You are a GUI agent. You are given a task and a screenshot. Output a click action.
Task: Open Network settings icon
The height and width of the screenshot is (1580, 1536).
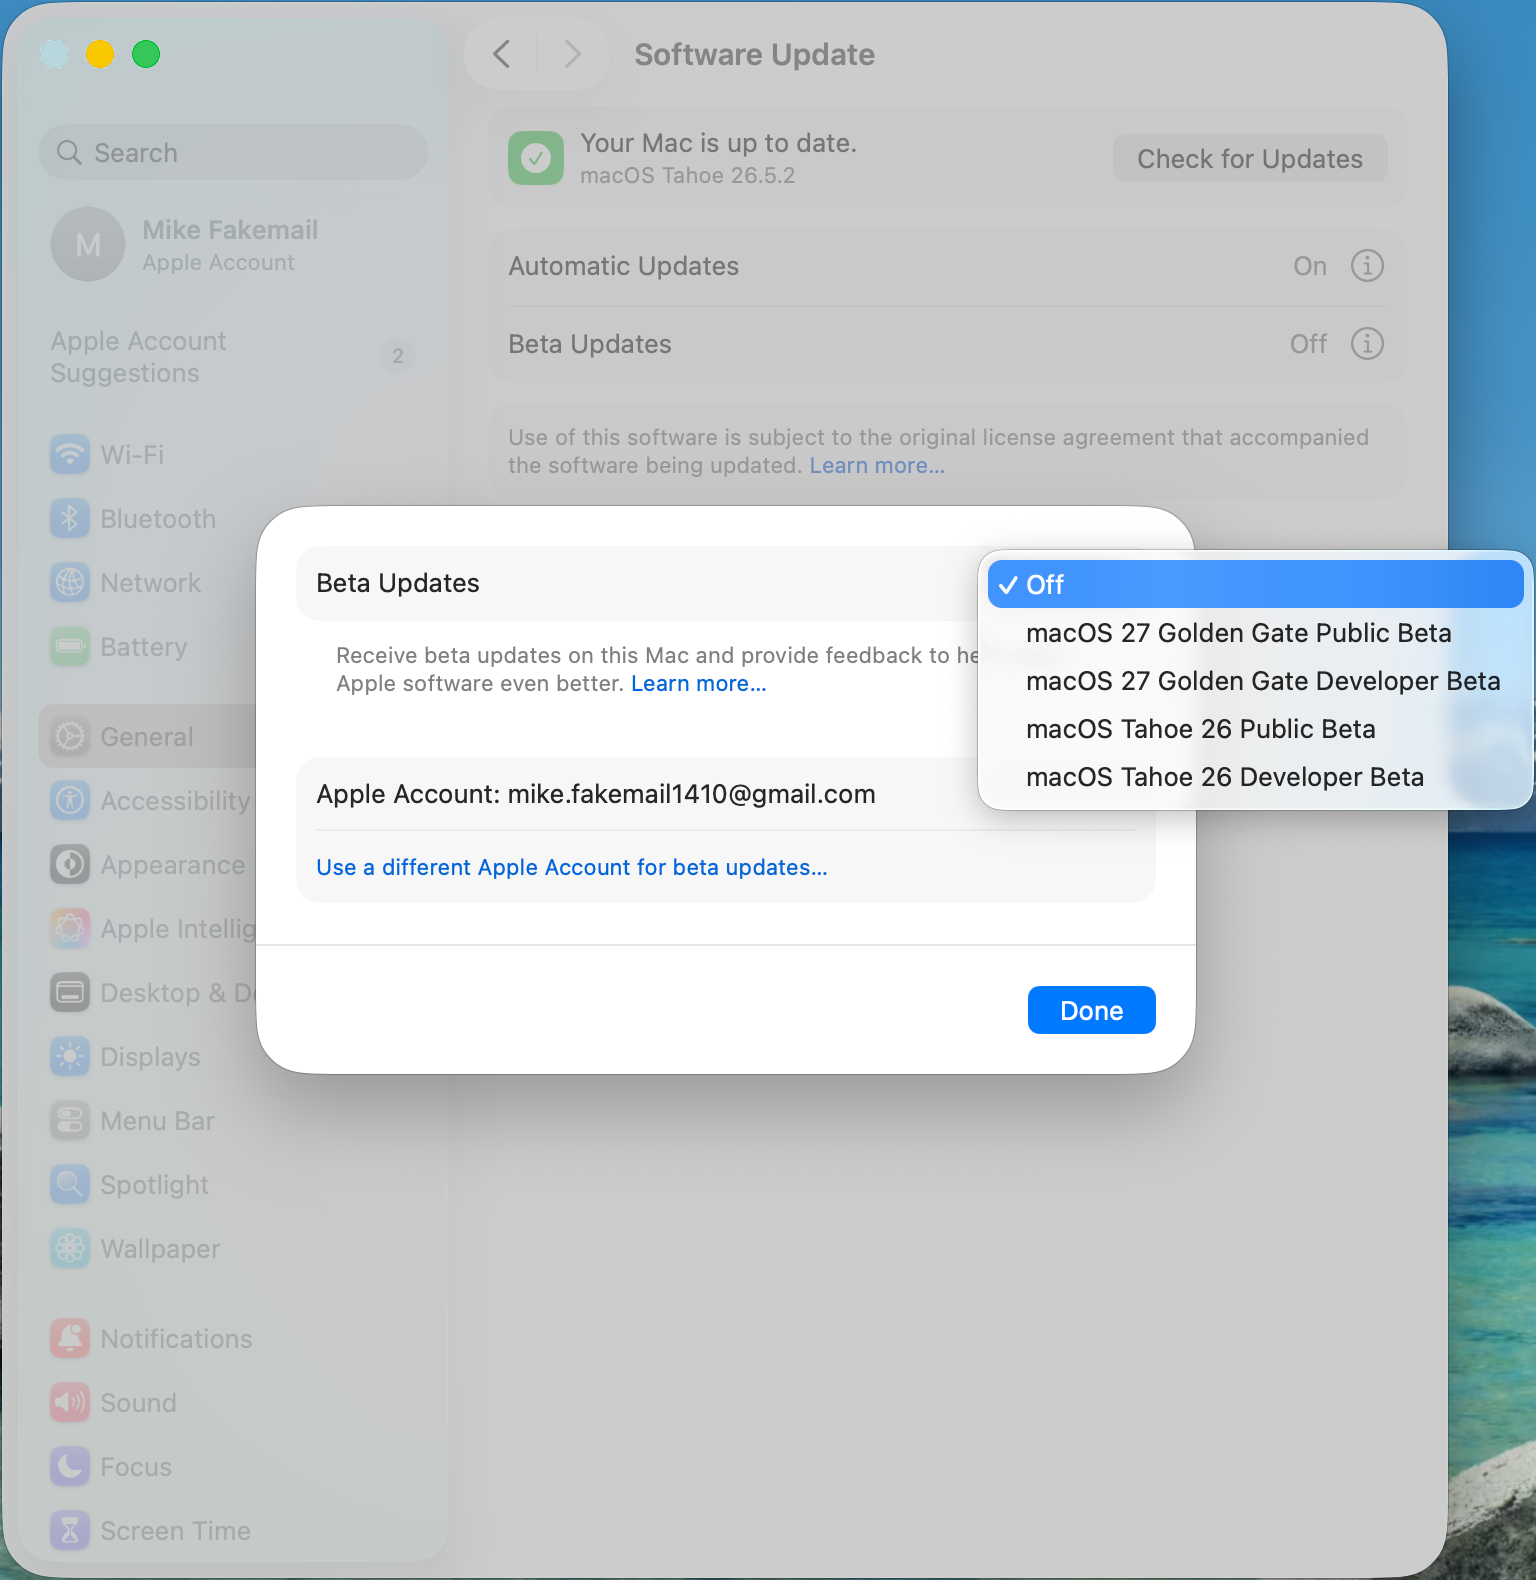70,583
